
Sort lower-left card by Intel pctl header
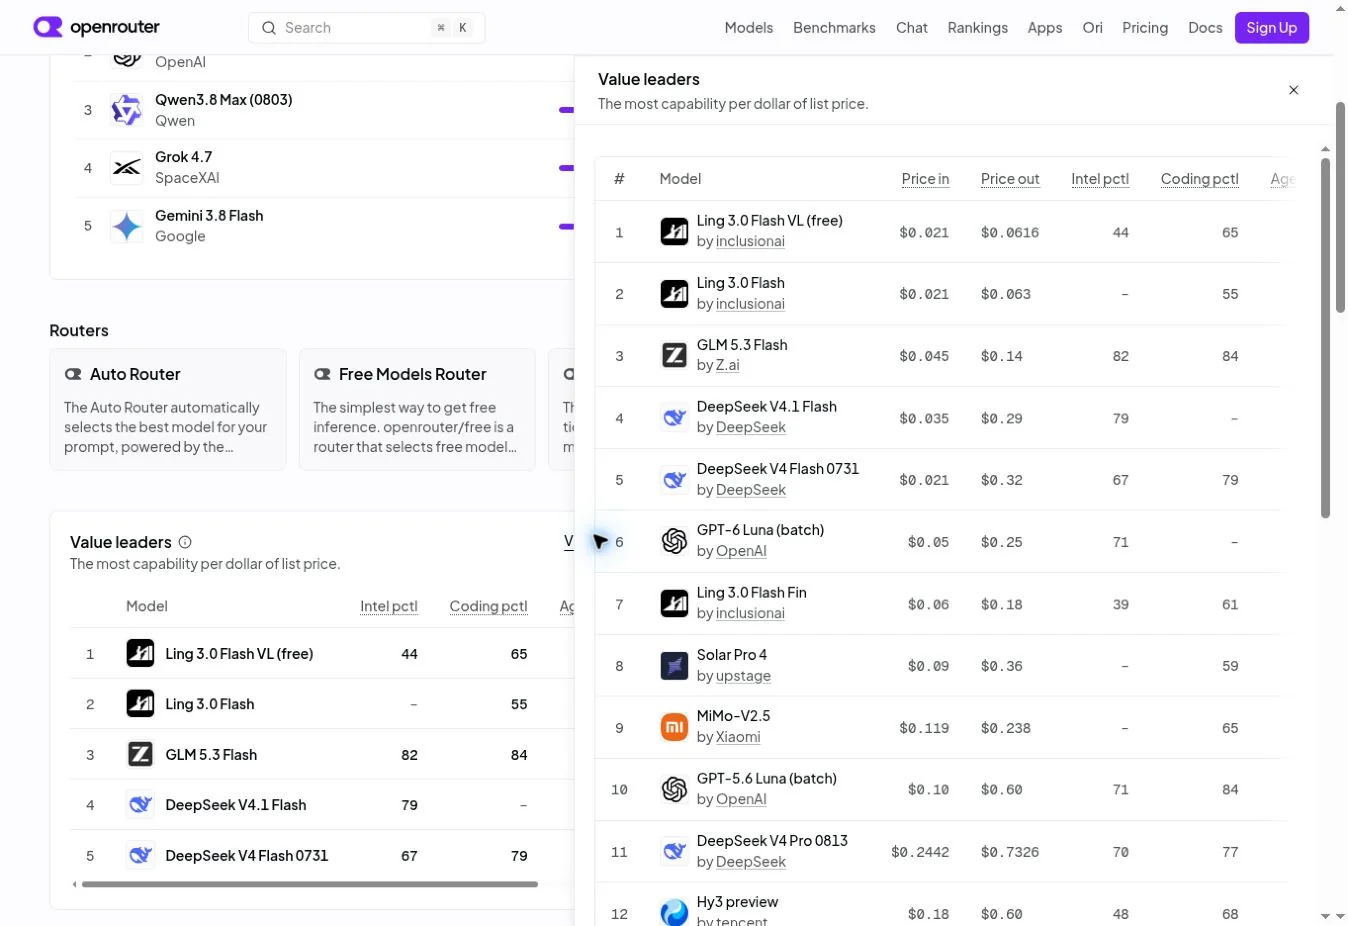click(x=389, y=606)
